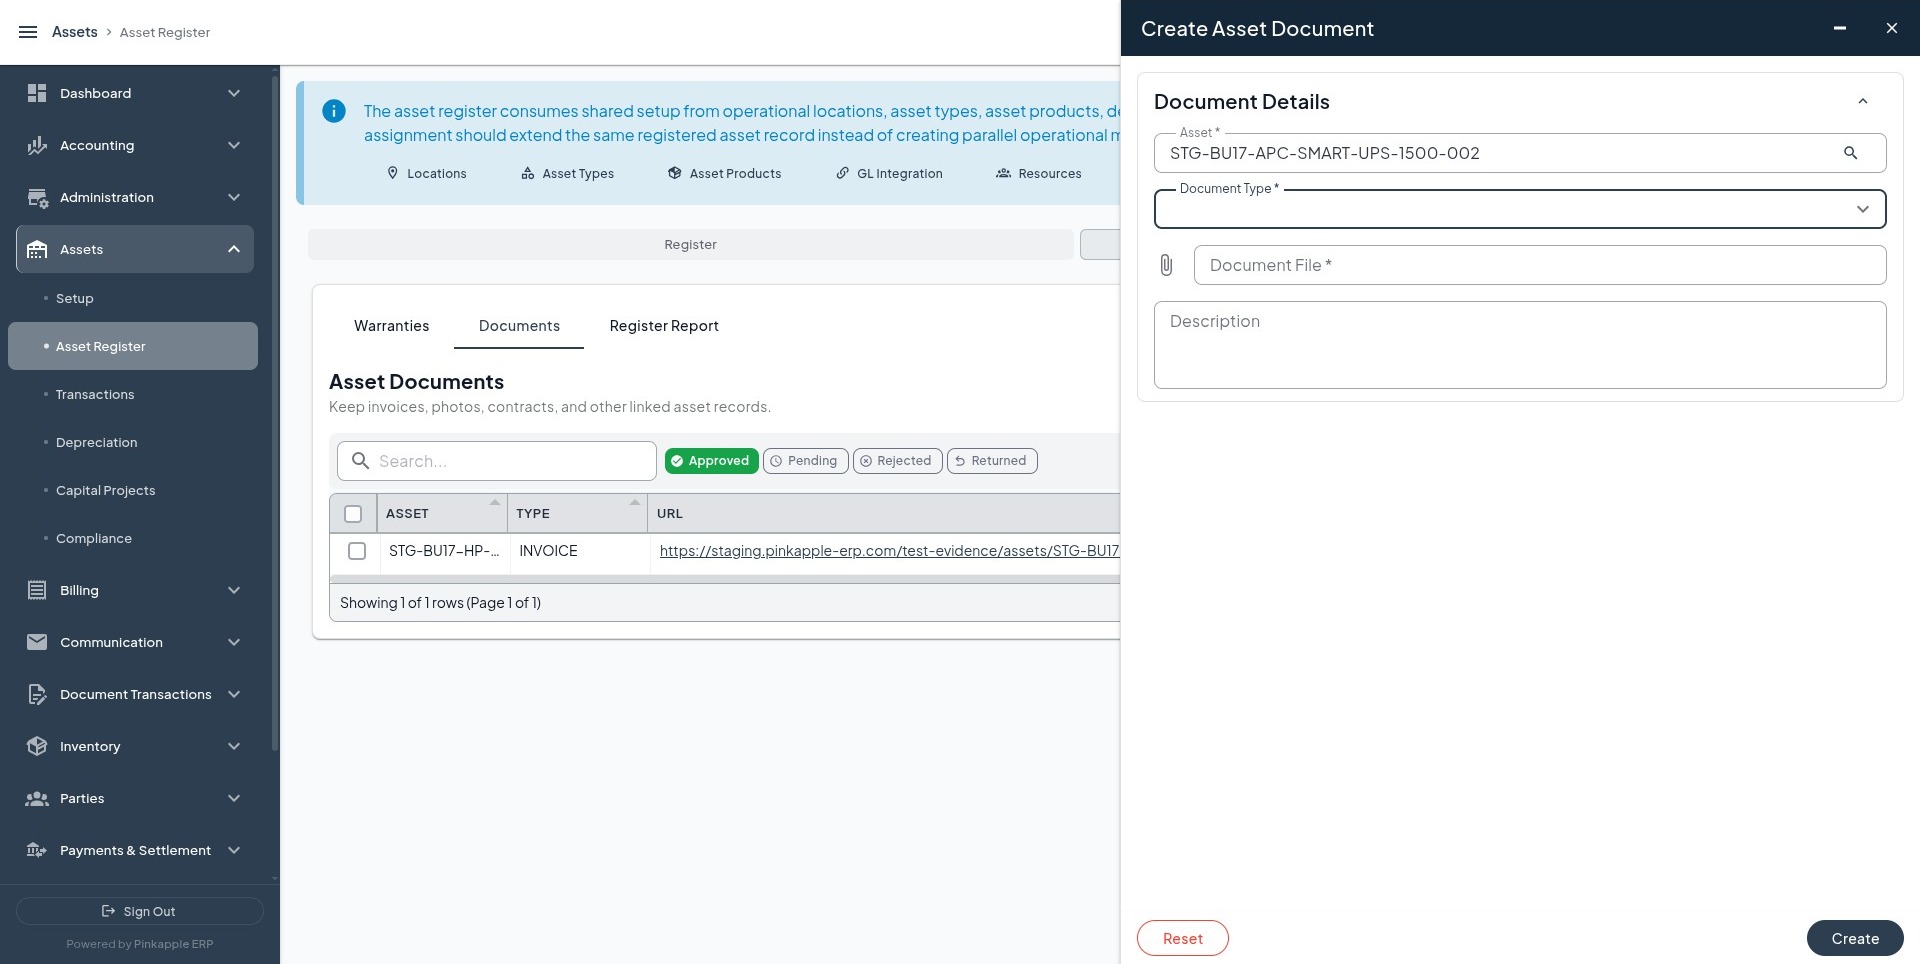Image resolution: width=1920 pixels, height=964 pixels.
Task: Open the Locations shortcut link
Action: coord(427,173)
